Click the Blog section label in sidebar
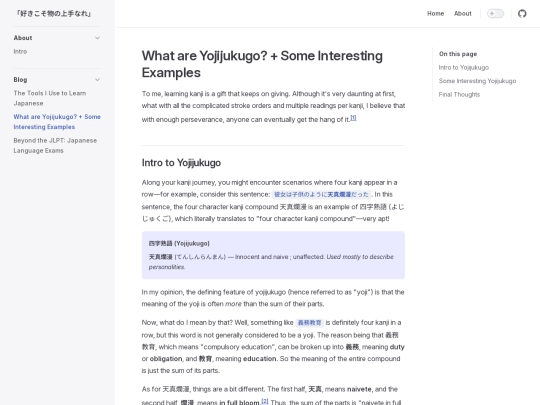The height and width of the screenshot is (405, 540). (20, 80)
